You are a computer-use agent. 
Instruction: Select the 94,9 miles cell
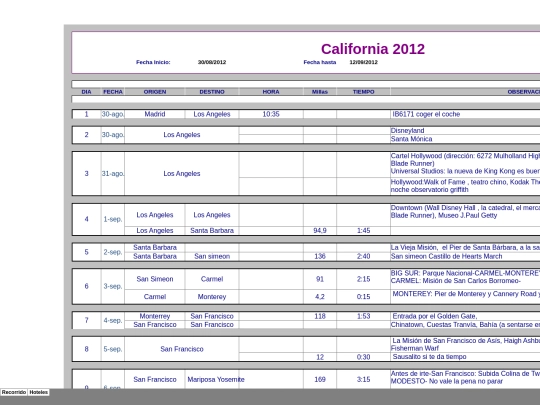[x=320, y=231]
